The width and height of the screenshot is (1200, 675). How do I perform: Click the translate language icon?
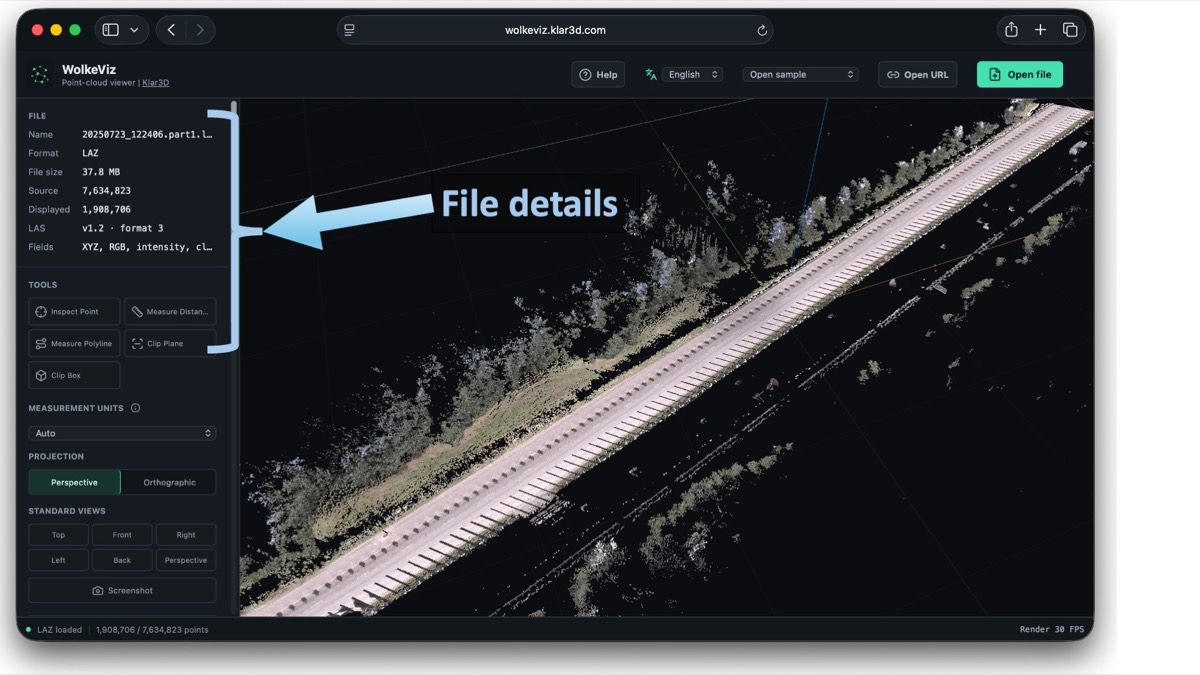[651, 75]
